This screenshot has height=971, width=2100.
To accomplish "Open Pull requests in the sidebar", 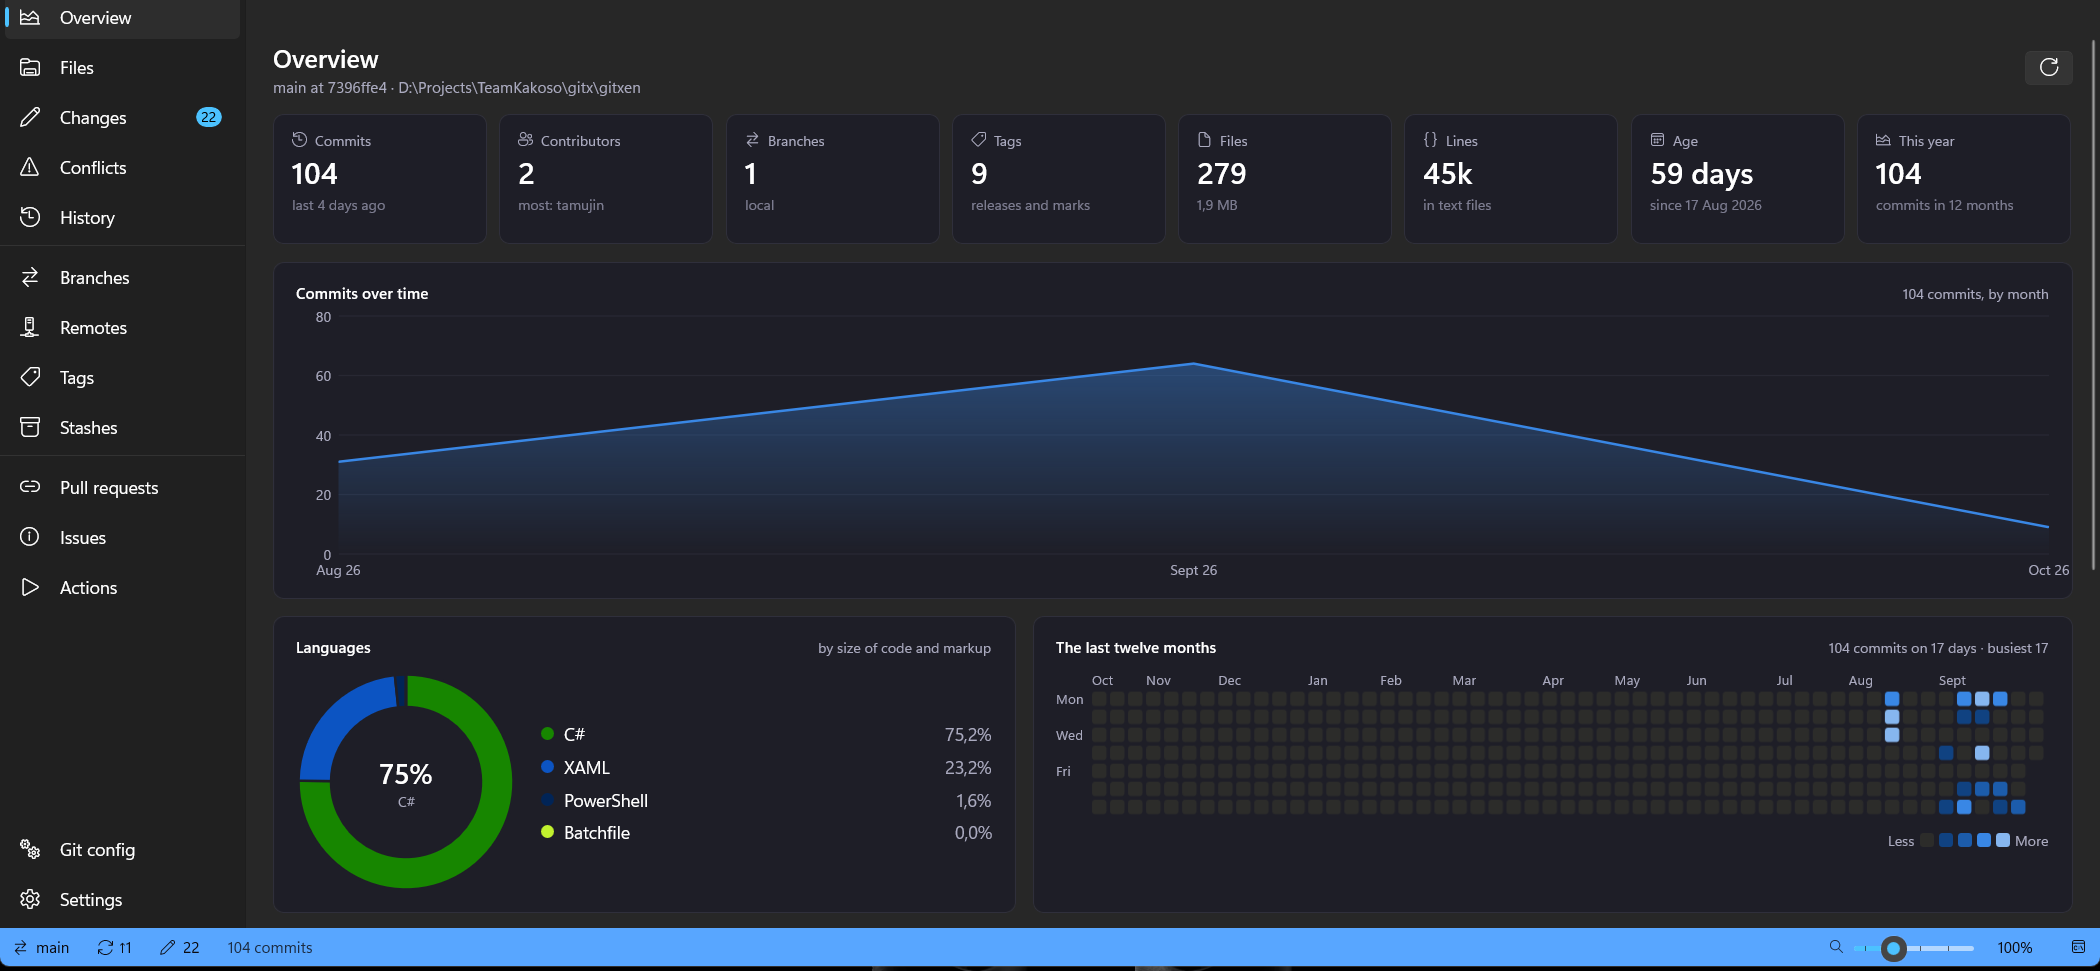I will (x=122, y=488).
